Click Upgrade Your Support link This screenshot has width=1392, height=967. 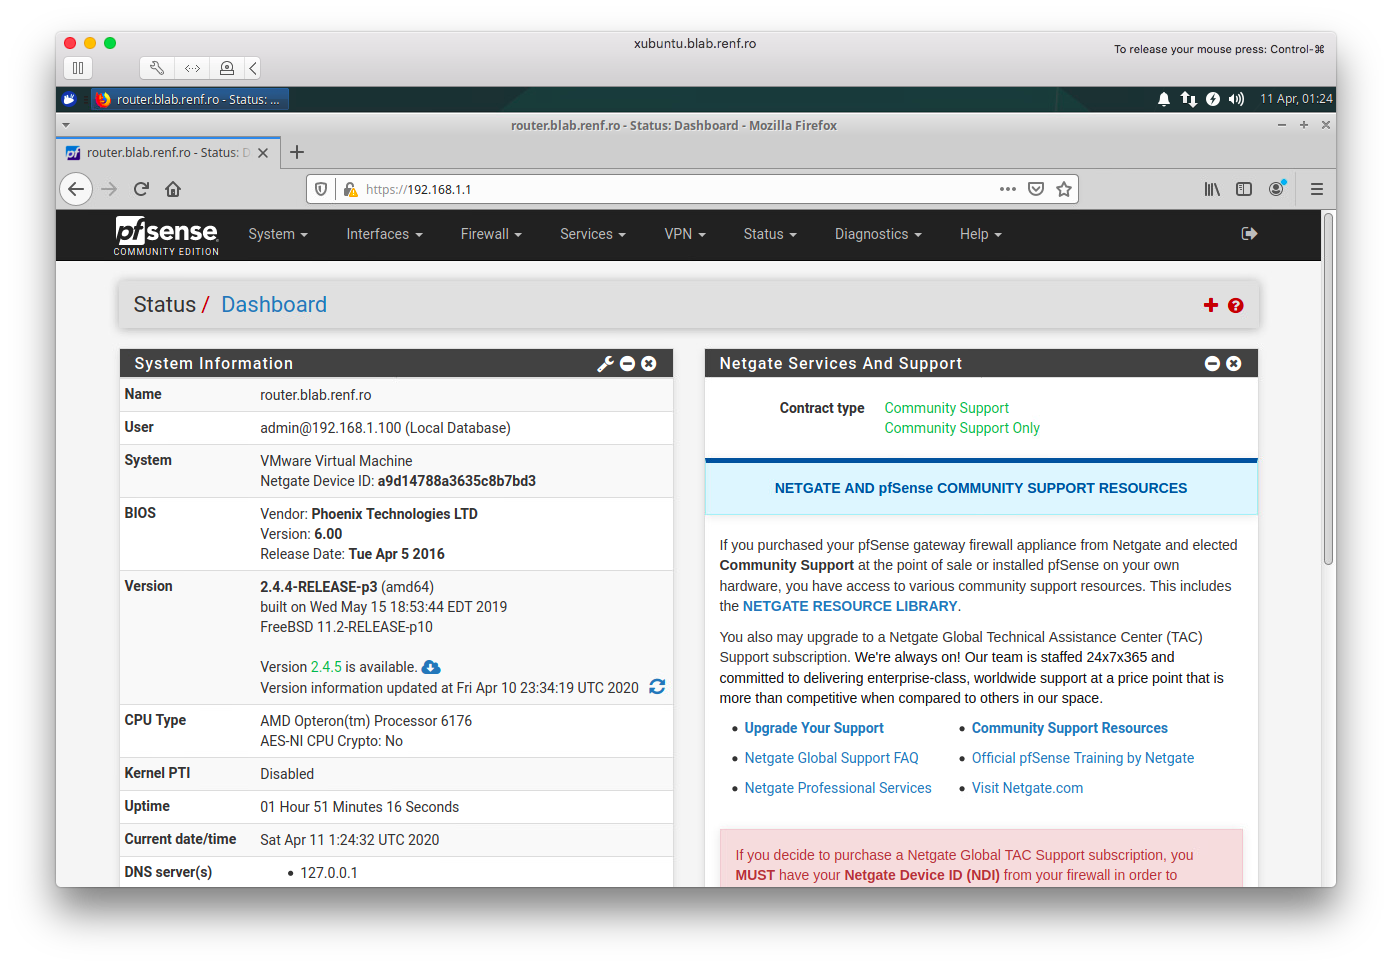[x=814, y=728]
